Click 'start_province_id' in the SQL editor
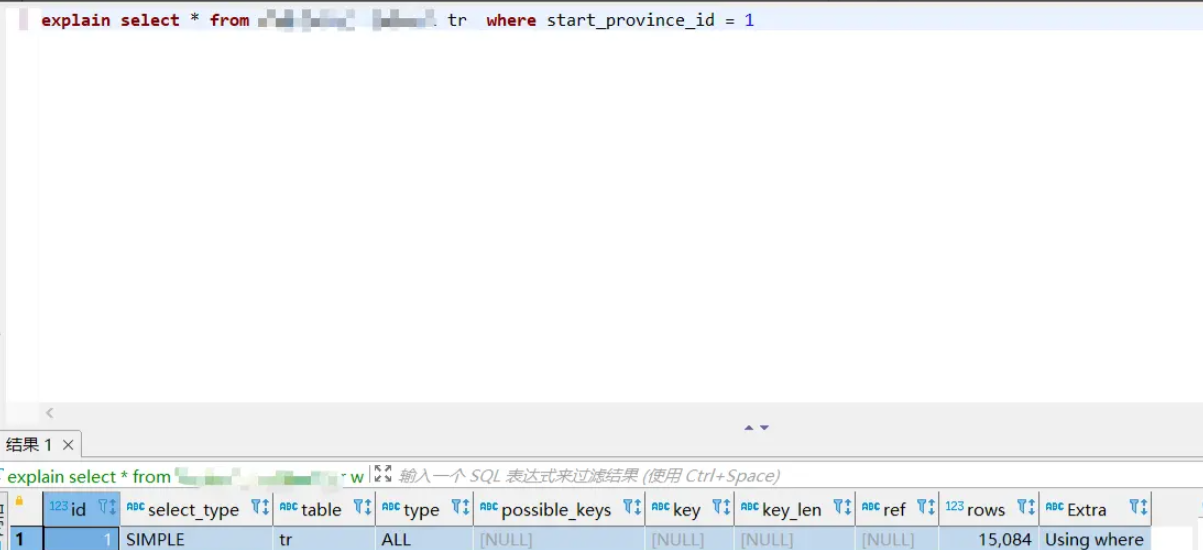 coord(631,20)
